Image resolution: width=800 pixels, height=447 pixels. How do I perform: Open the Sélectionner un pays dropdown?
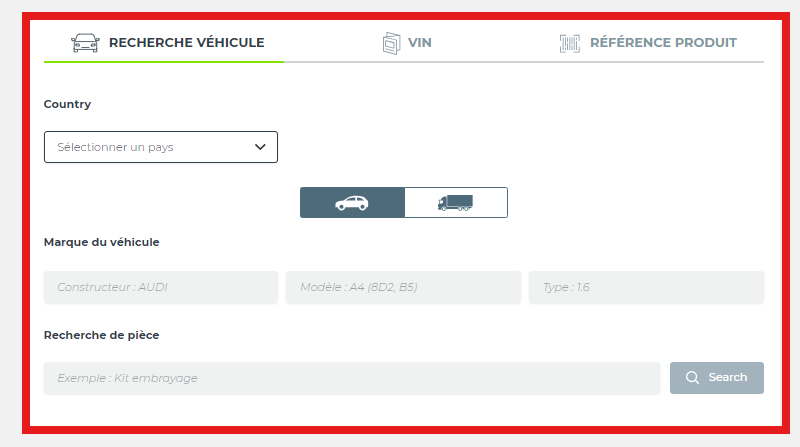[x=161, y=147]
